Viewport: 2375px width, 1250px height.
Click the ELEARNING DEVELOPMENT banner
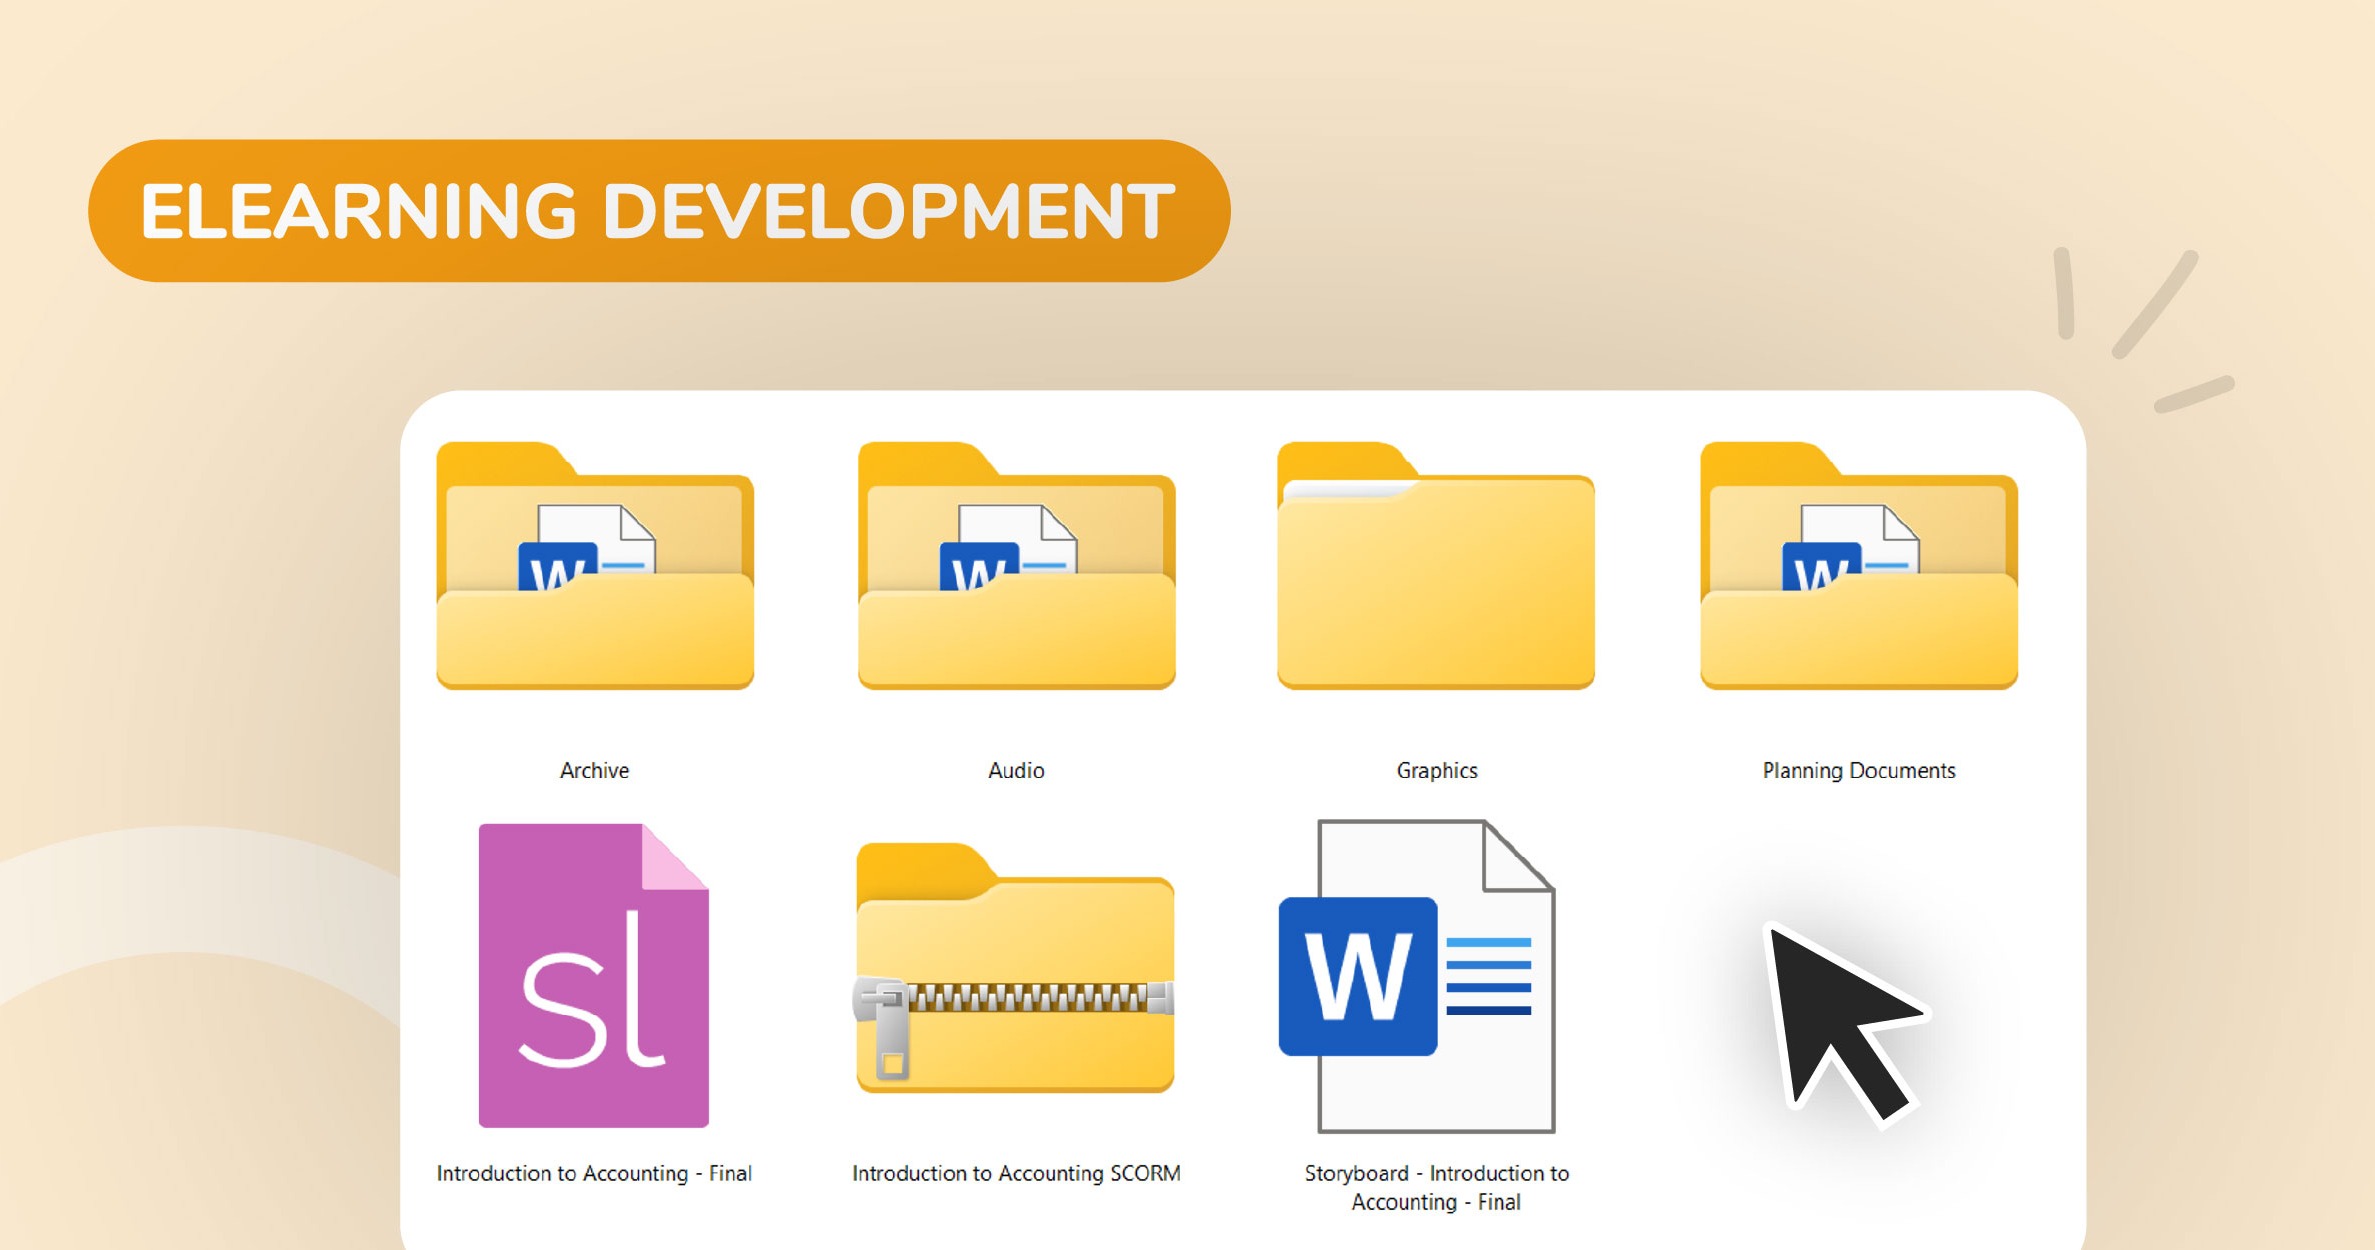659,211
